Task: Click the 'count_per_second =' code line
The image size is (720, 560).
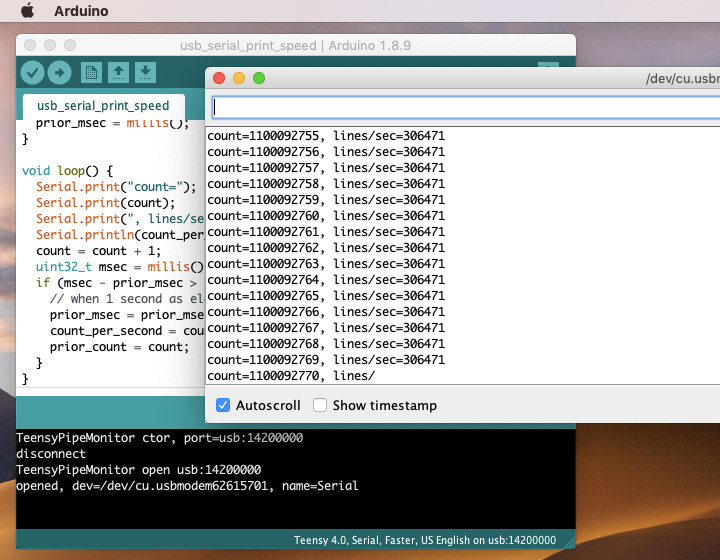Action: point(127,331)
